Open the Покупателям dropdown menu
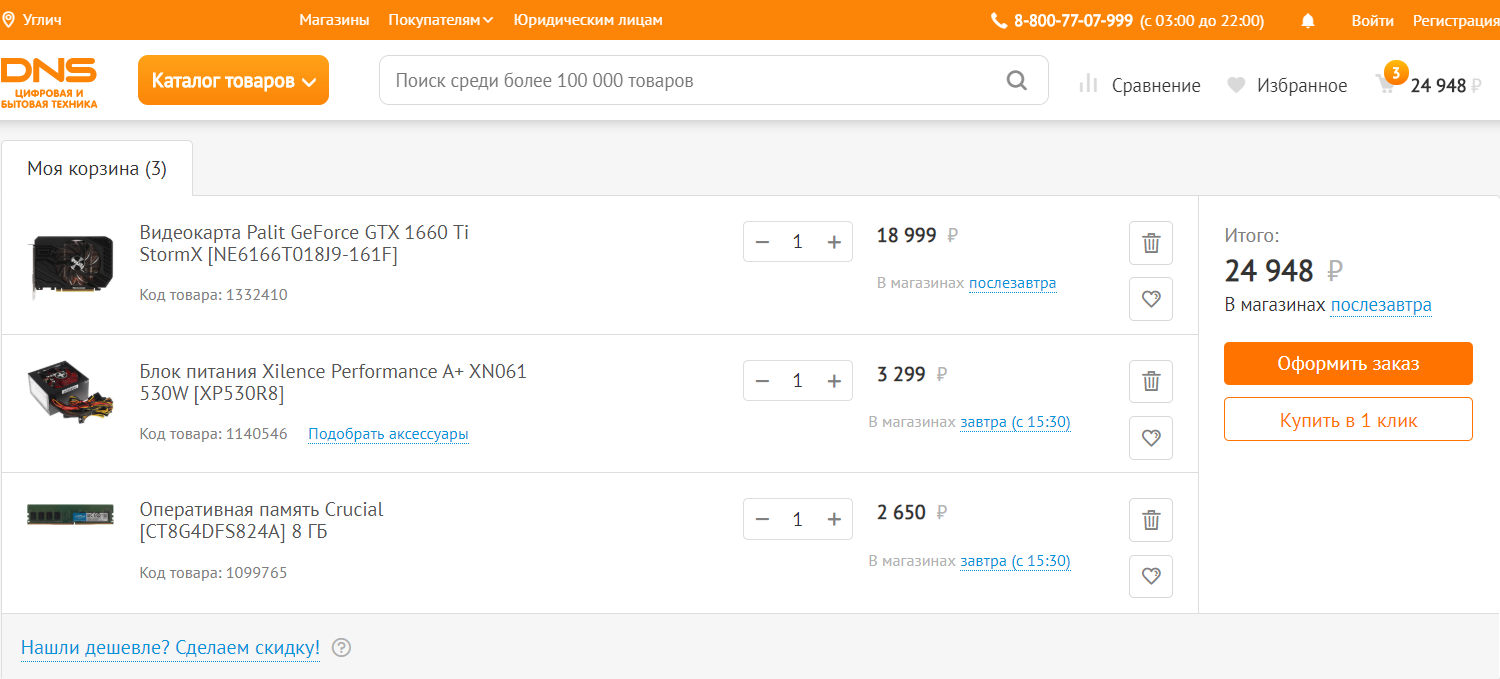 click(x=440, y=20)
